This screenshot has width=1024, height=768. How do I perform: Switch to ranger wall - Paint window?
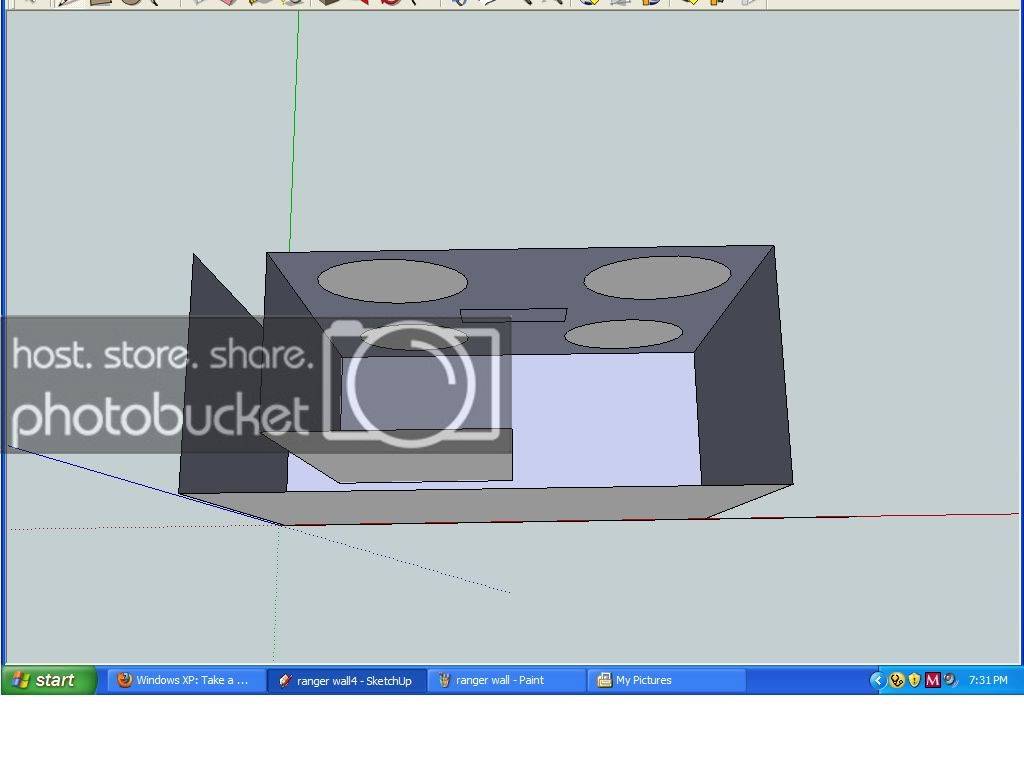(x=507, y=680)
